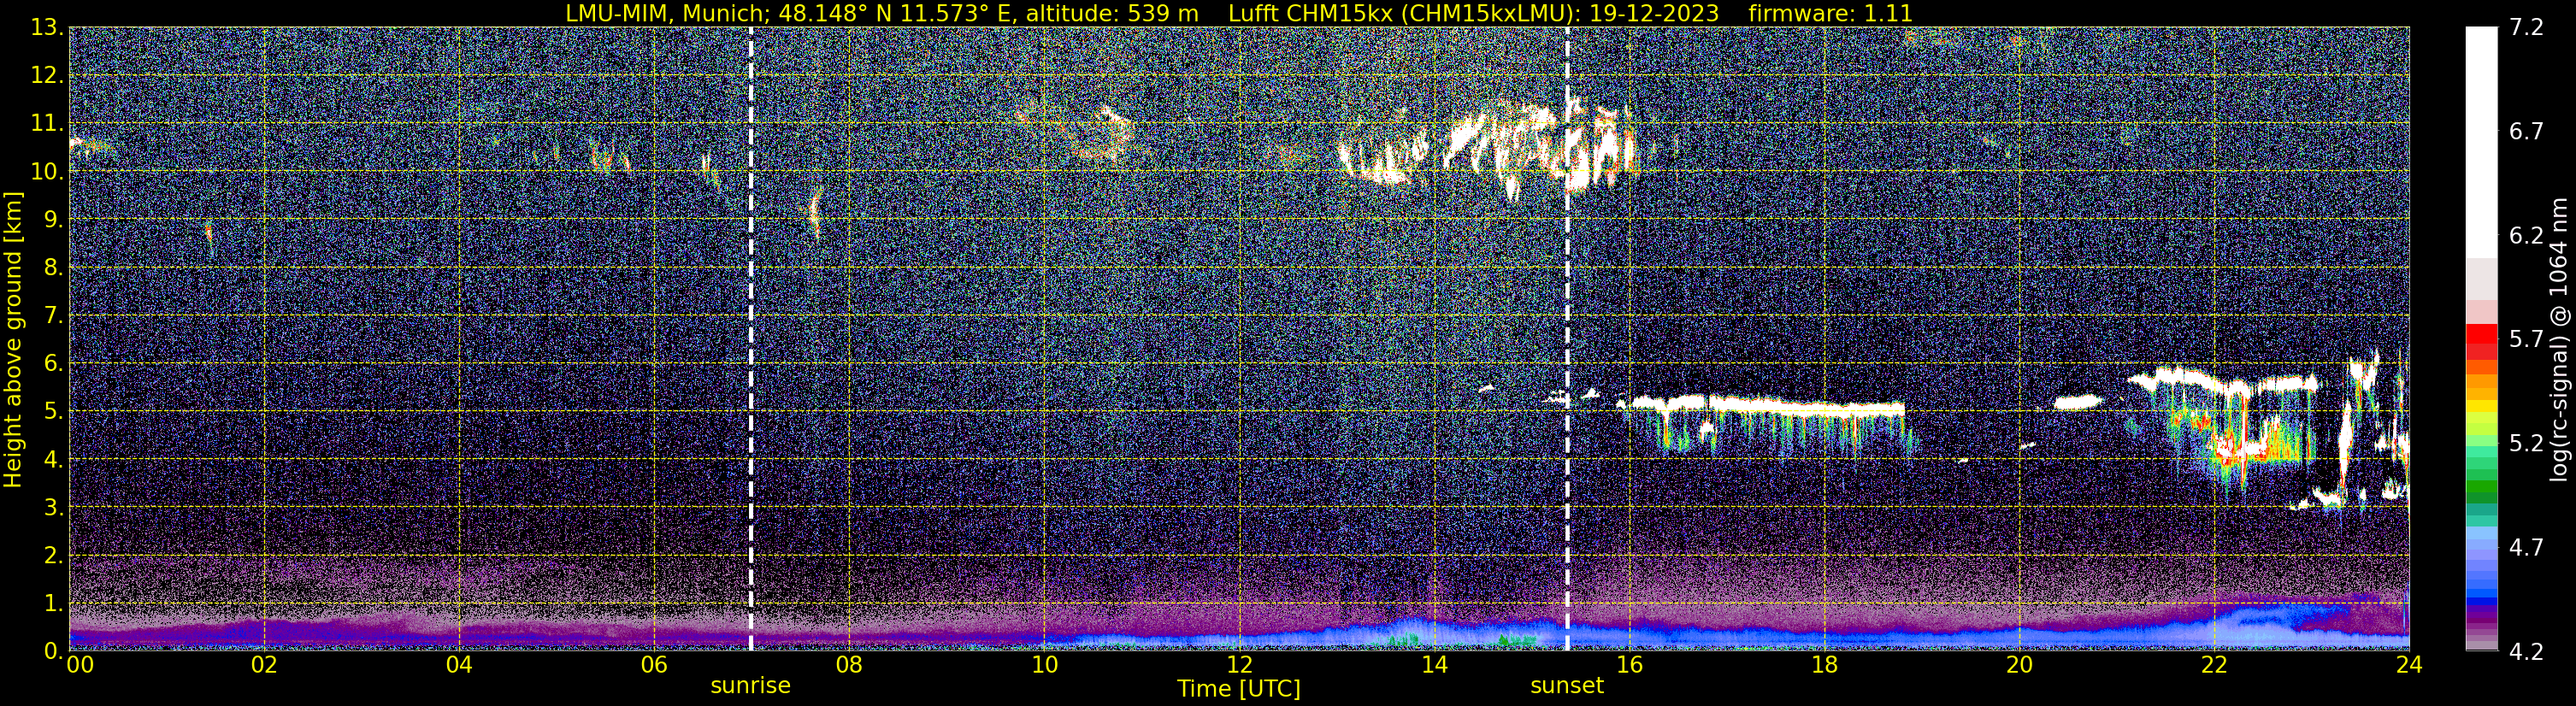Viewport: 2576px width, 706px height.
Task: Click the 'Height above ground [km]' axis label
Action: point(13,339)
